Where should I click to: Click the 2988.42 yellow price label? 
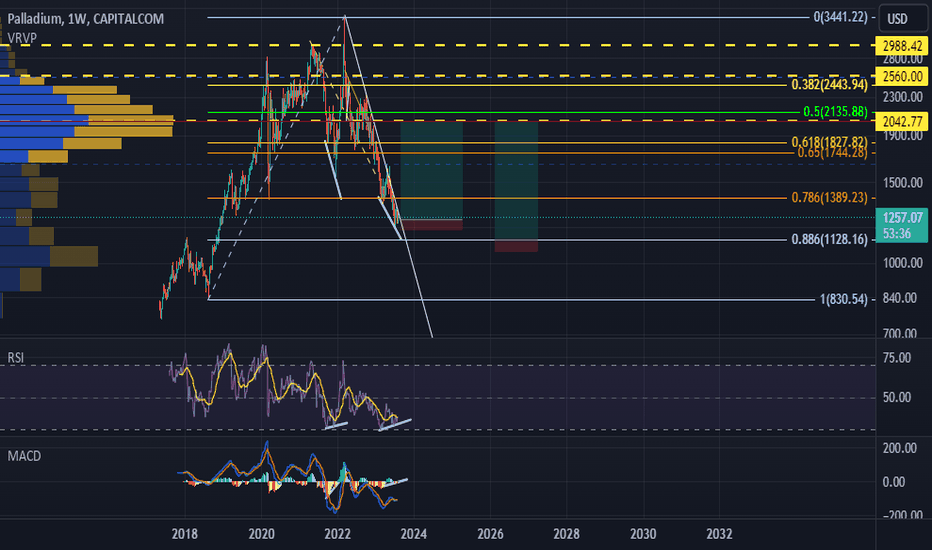[x=902, y=46]
